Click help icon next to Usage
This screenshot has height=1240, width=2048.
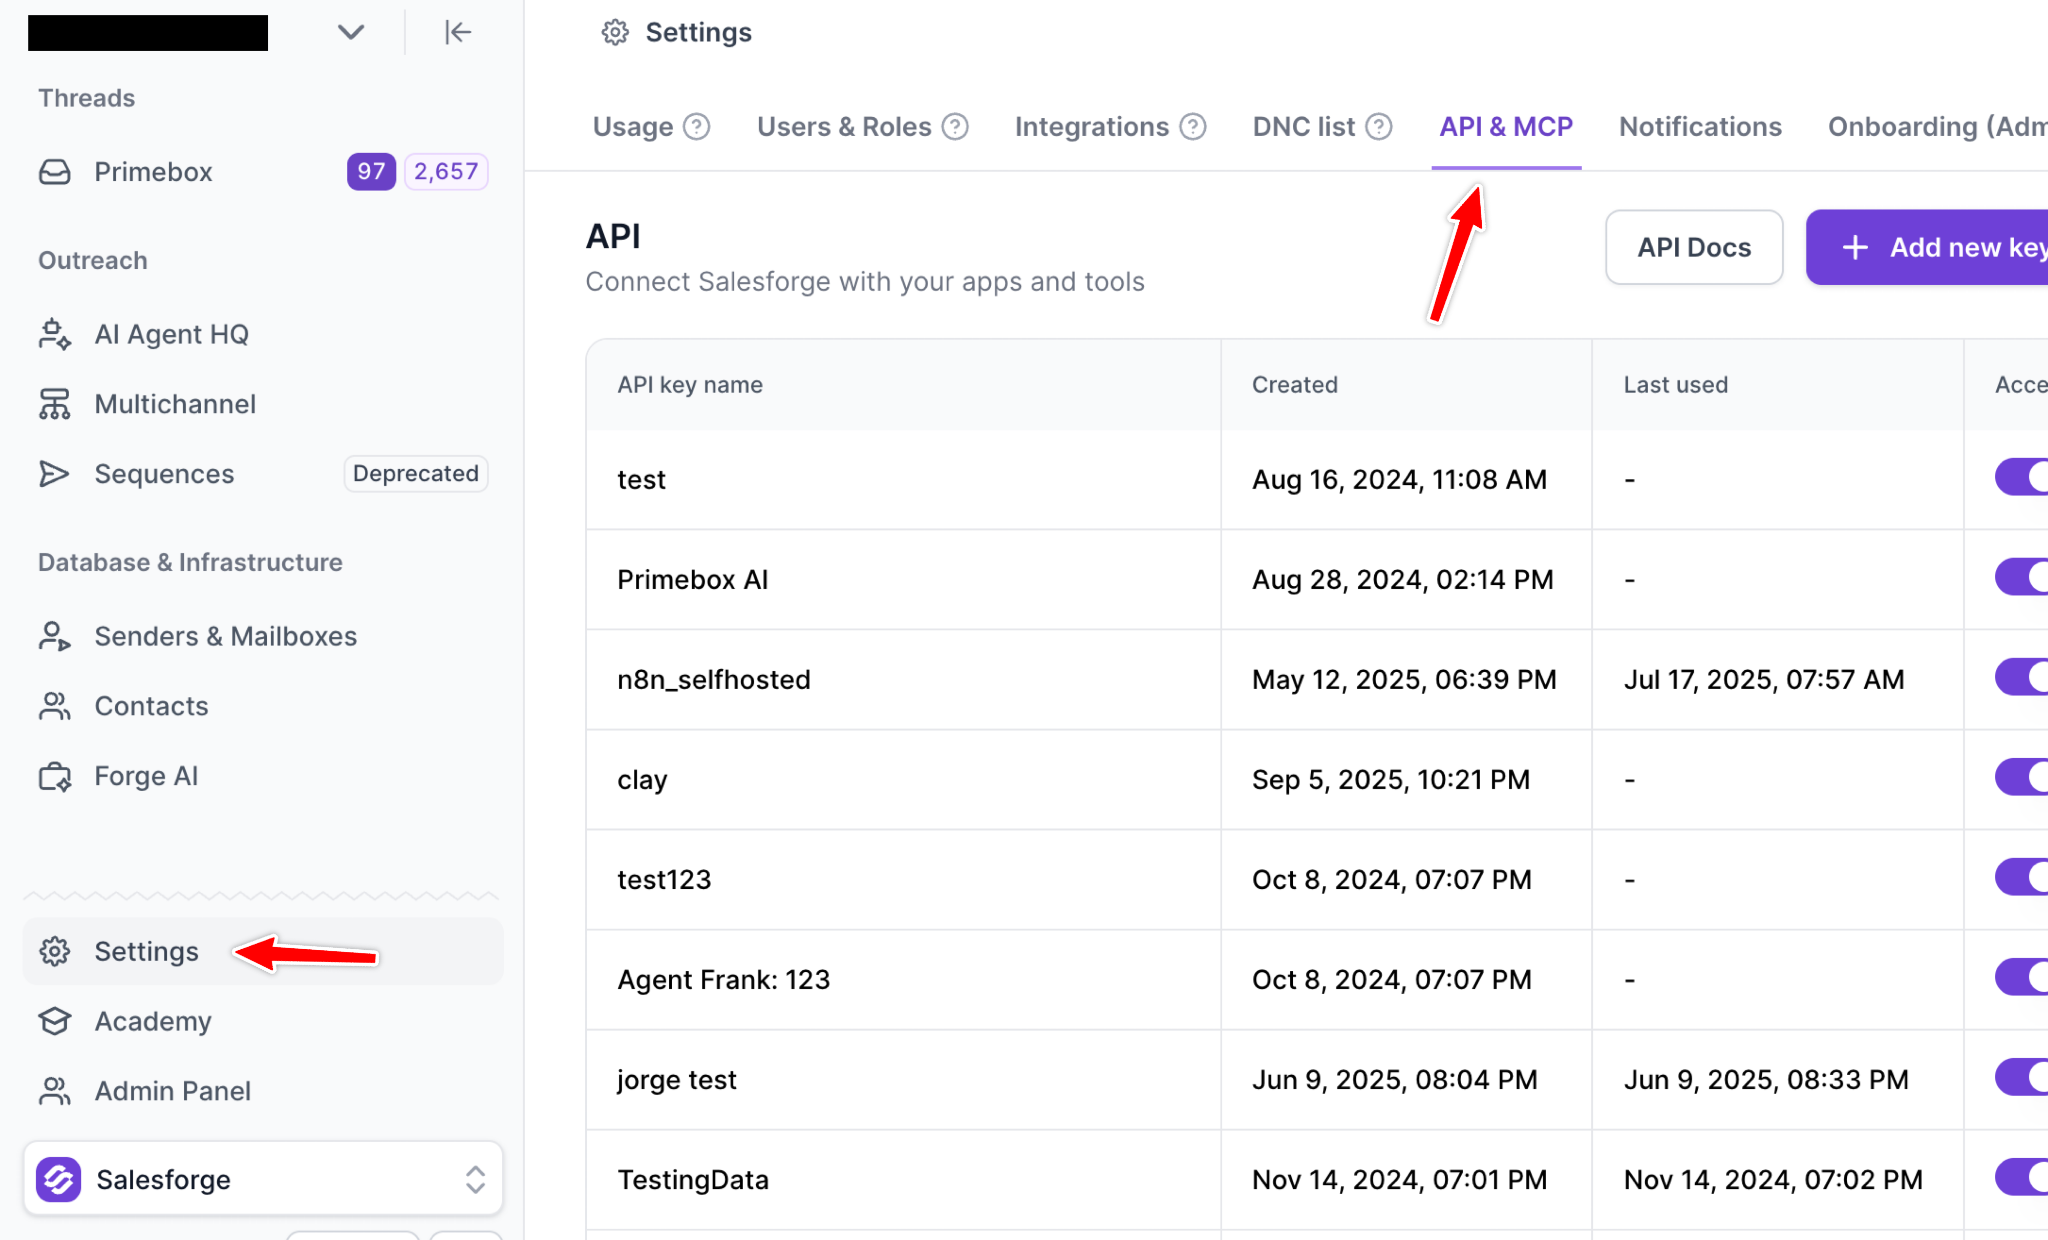coord(697,127)
